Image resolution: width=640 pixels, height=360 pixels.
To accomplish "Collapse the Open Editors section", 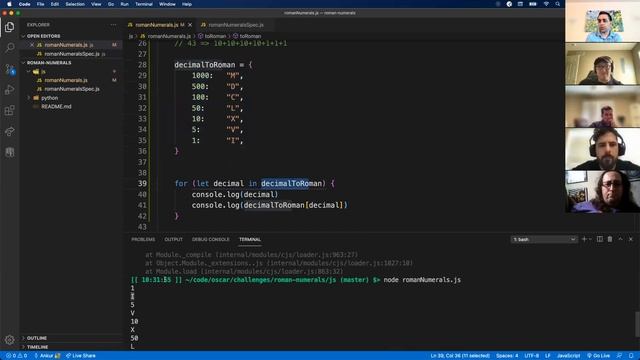I will pos(23,36).
